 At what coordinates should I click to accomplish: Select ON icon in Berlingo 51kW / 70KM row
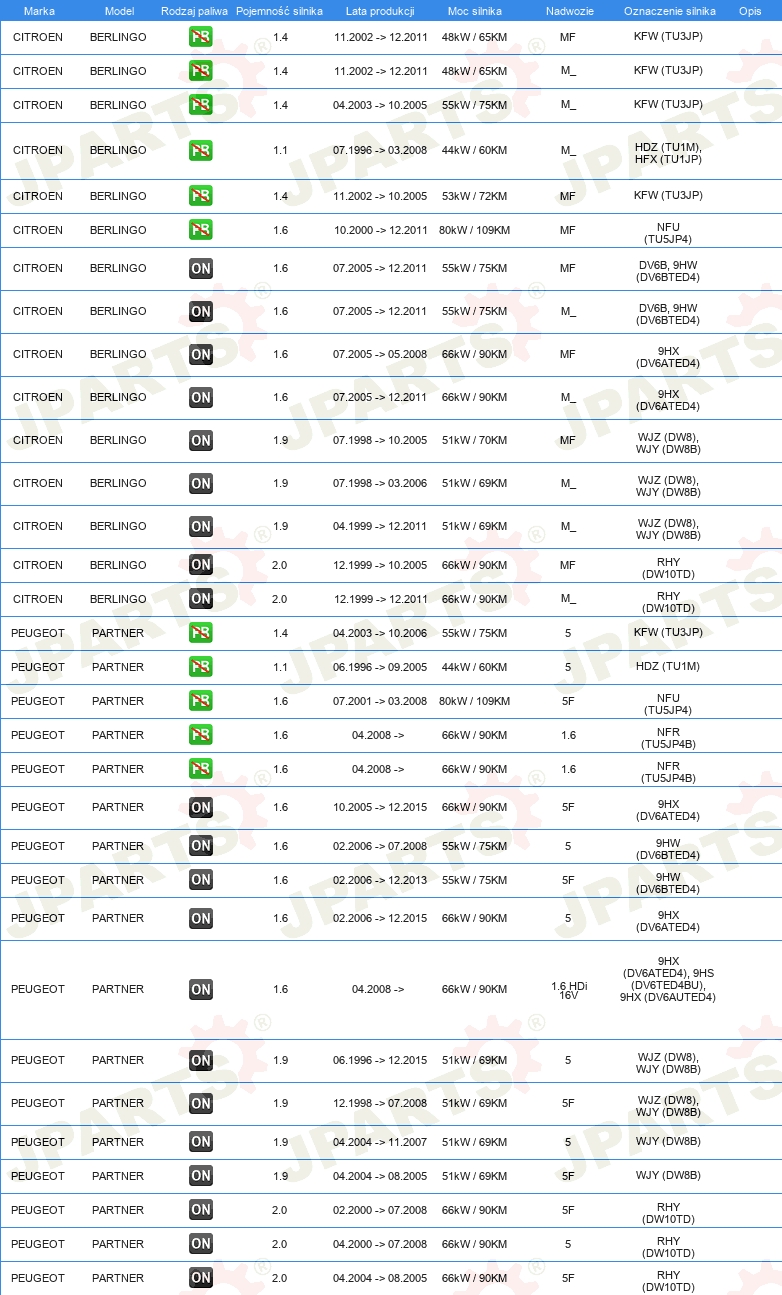(x=201, y=440)
